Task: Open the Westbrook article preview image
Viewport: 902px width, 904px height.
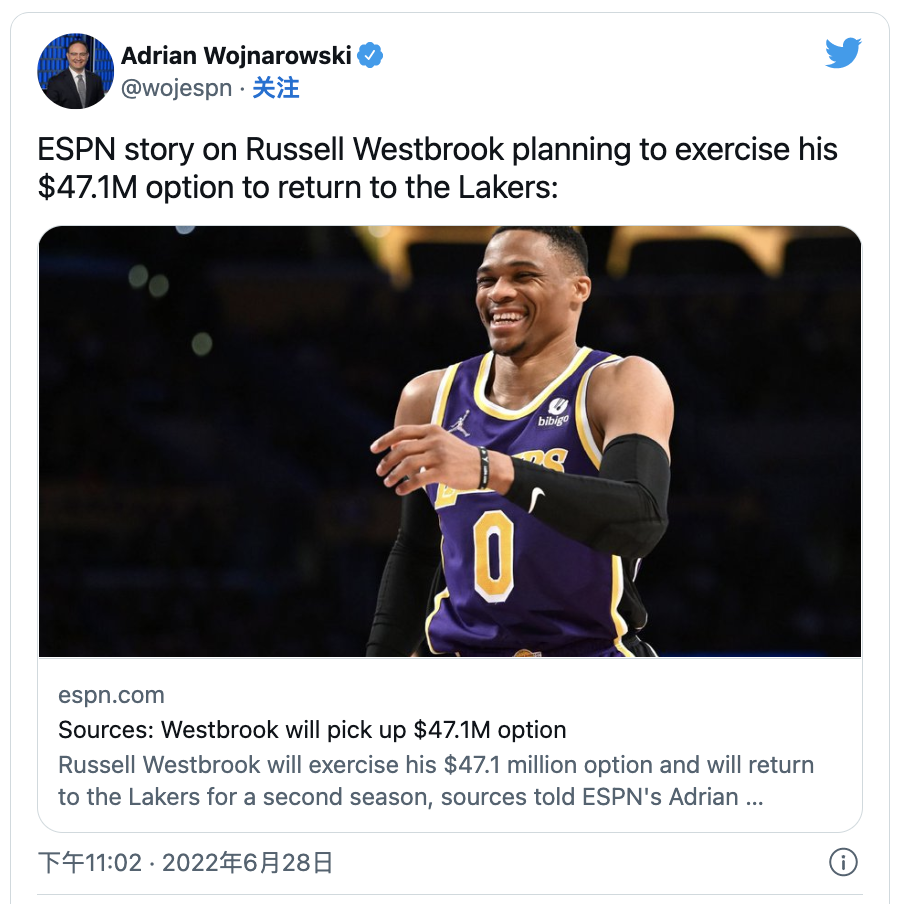Action: (450, 441)
